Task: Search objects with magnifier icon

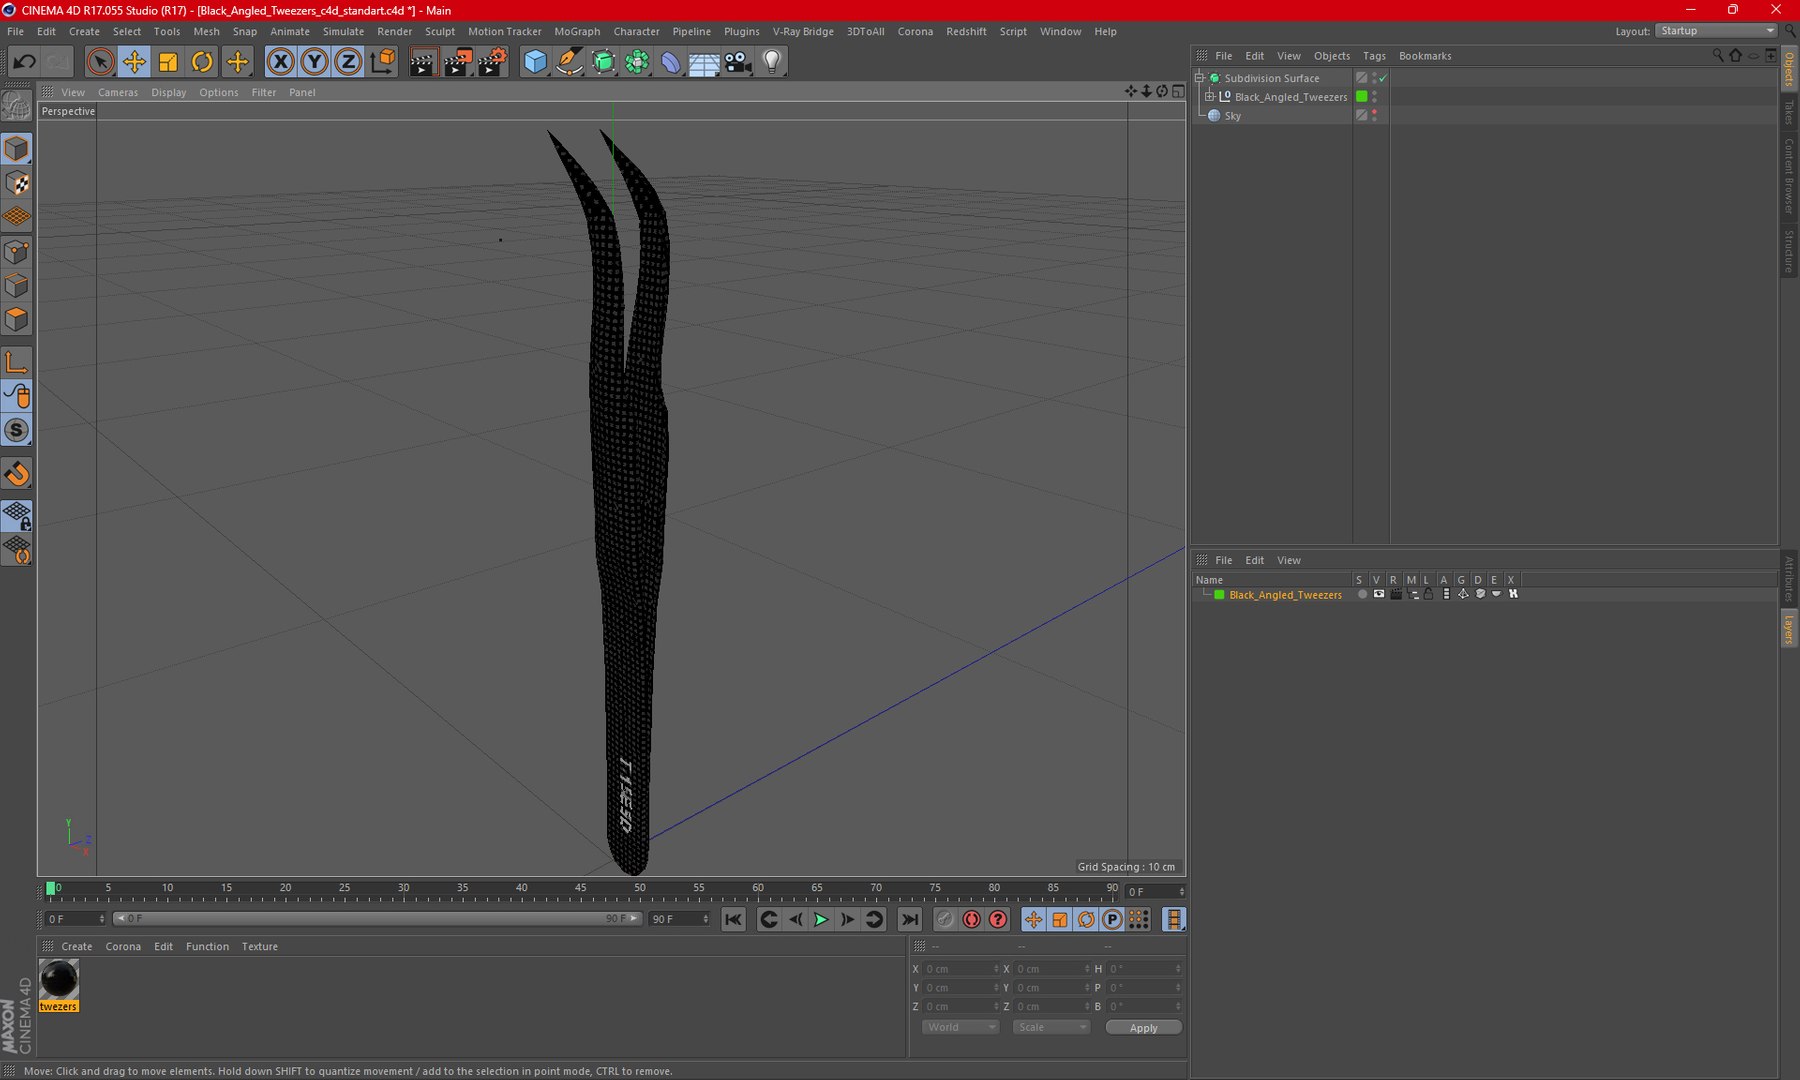Action: tap(1718, 56)
